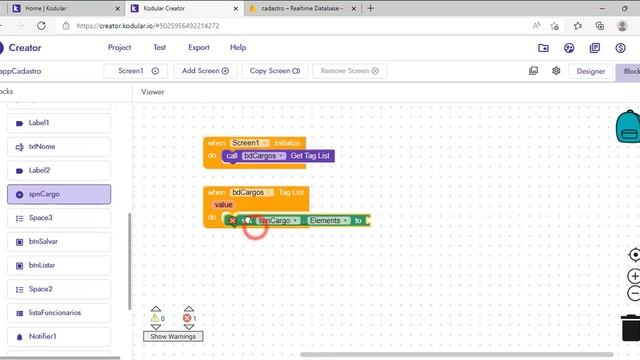
Task: Click the browser address bar URL
Action: pyautogui.click(x=148, y=26)
